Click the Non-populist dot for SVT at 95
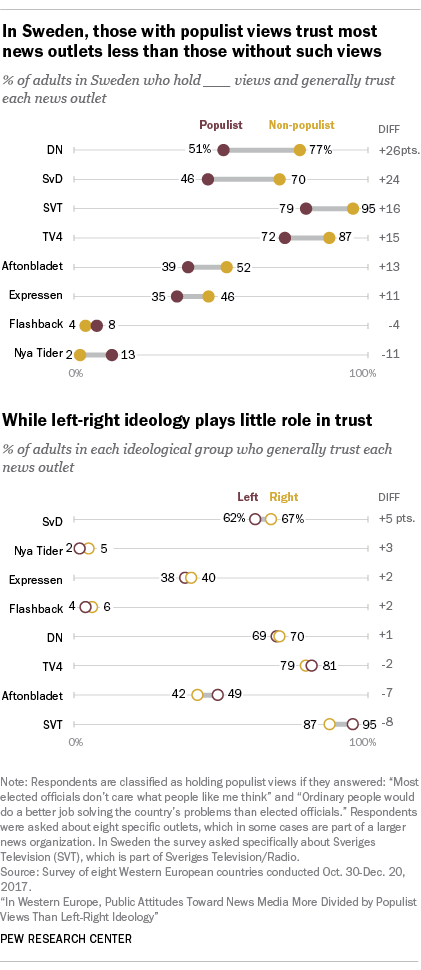This screenshot has width=421, height=970. click(x=353, y=208)
